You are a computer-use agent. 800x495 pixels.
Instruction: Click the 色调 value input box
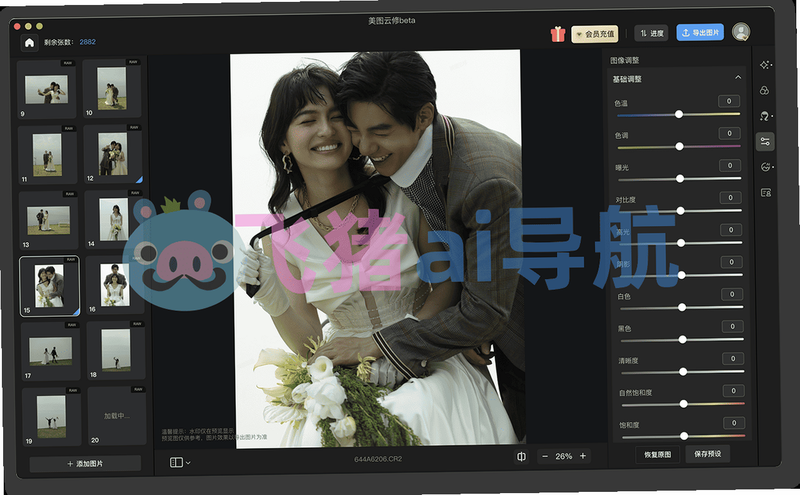729,133
